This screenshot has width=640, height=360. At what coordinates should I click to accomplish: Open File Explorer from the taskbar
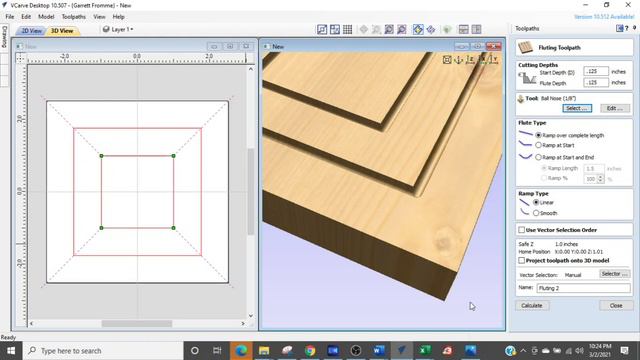[264, 350]
